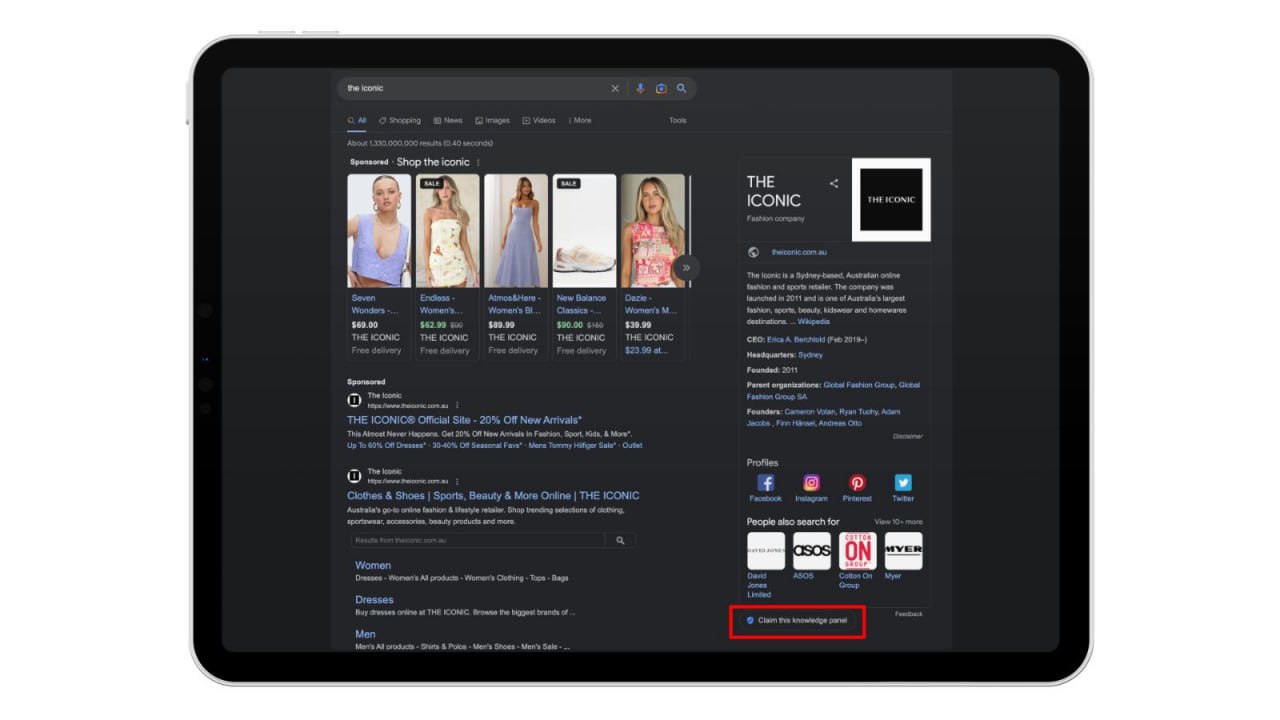Switch to the Shopping tab
The width and height of the screenshot is (1280, 720).
400,121
